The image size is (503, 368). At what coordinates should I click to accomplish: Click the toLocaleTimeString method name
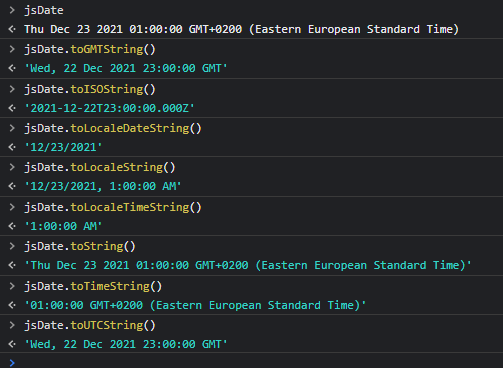(x=130, y=207)
